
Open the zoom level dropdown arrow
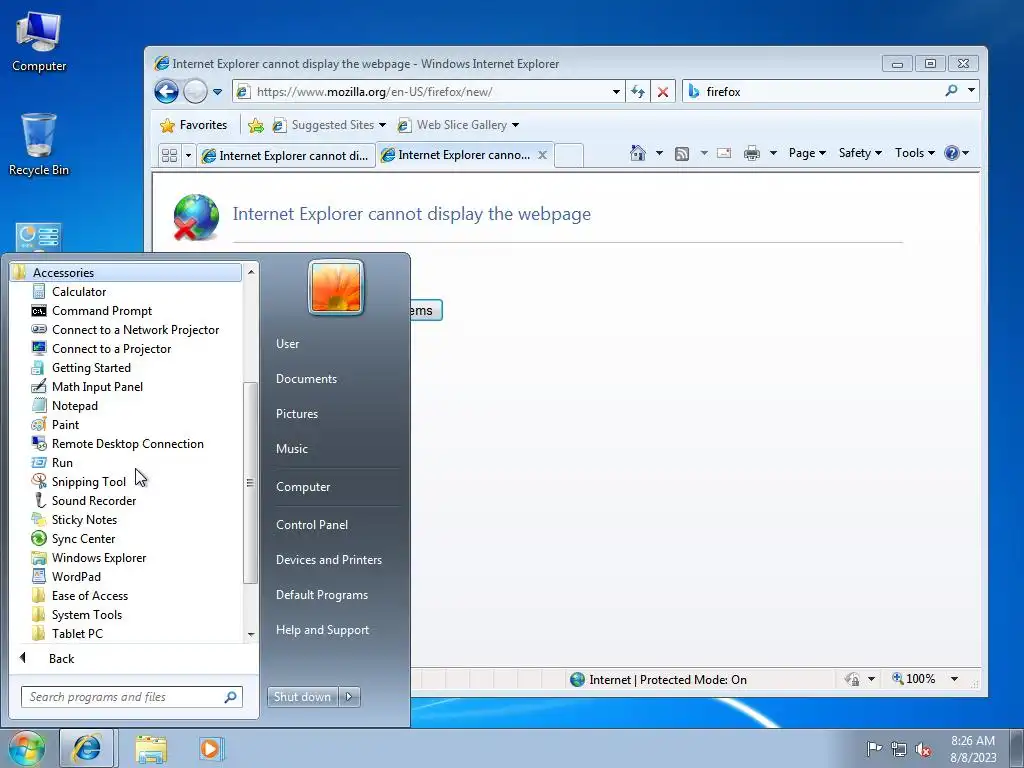click(x=954, y=679)
